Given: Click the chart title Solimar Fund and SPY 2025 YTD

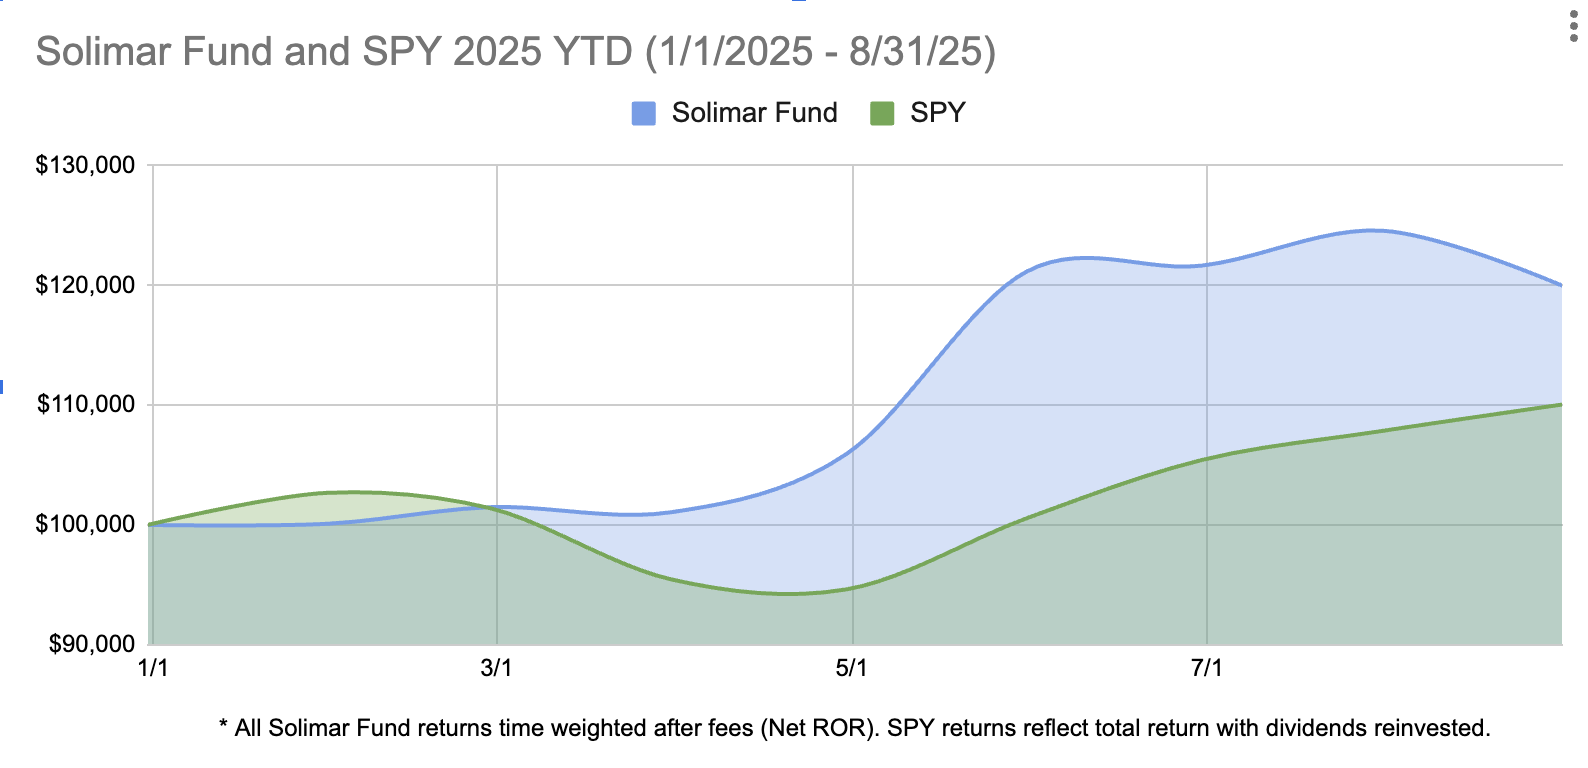Looking at the screenshot, I should point(515,52).
